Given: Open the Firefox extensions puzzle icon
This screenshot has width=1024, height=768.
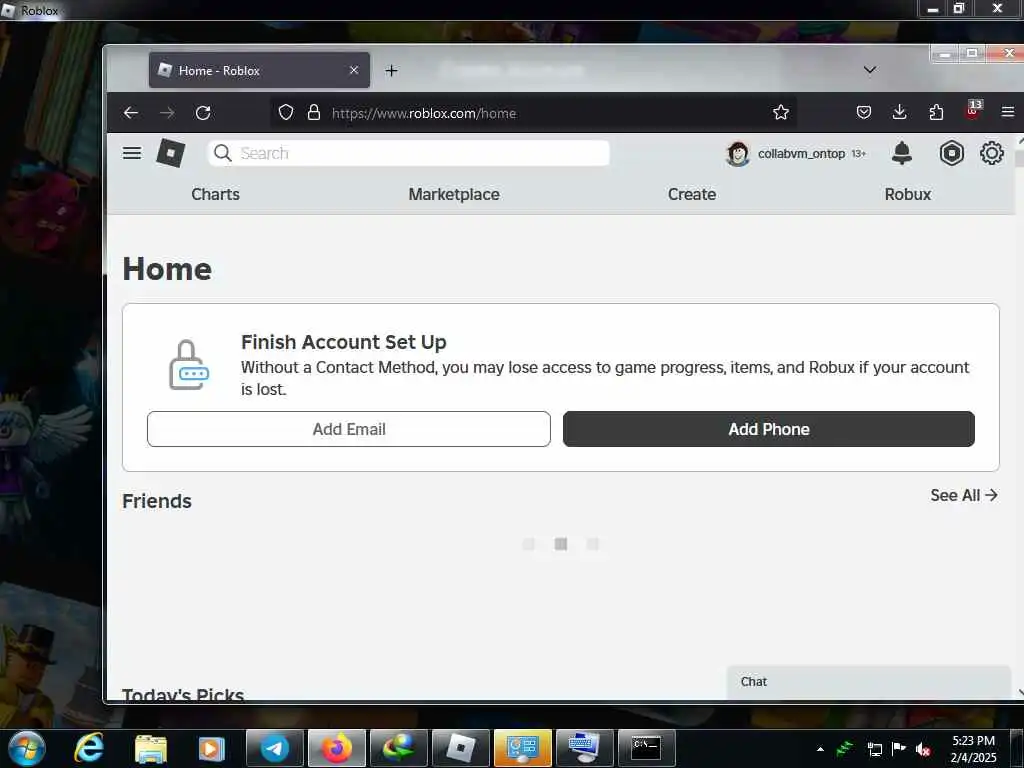Looking at the screenshot, I should (x=936, y=112).
